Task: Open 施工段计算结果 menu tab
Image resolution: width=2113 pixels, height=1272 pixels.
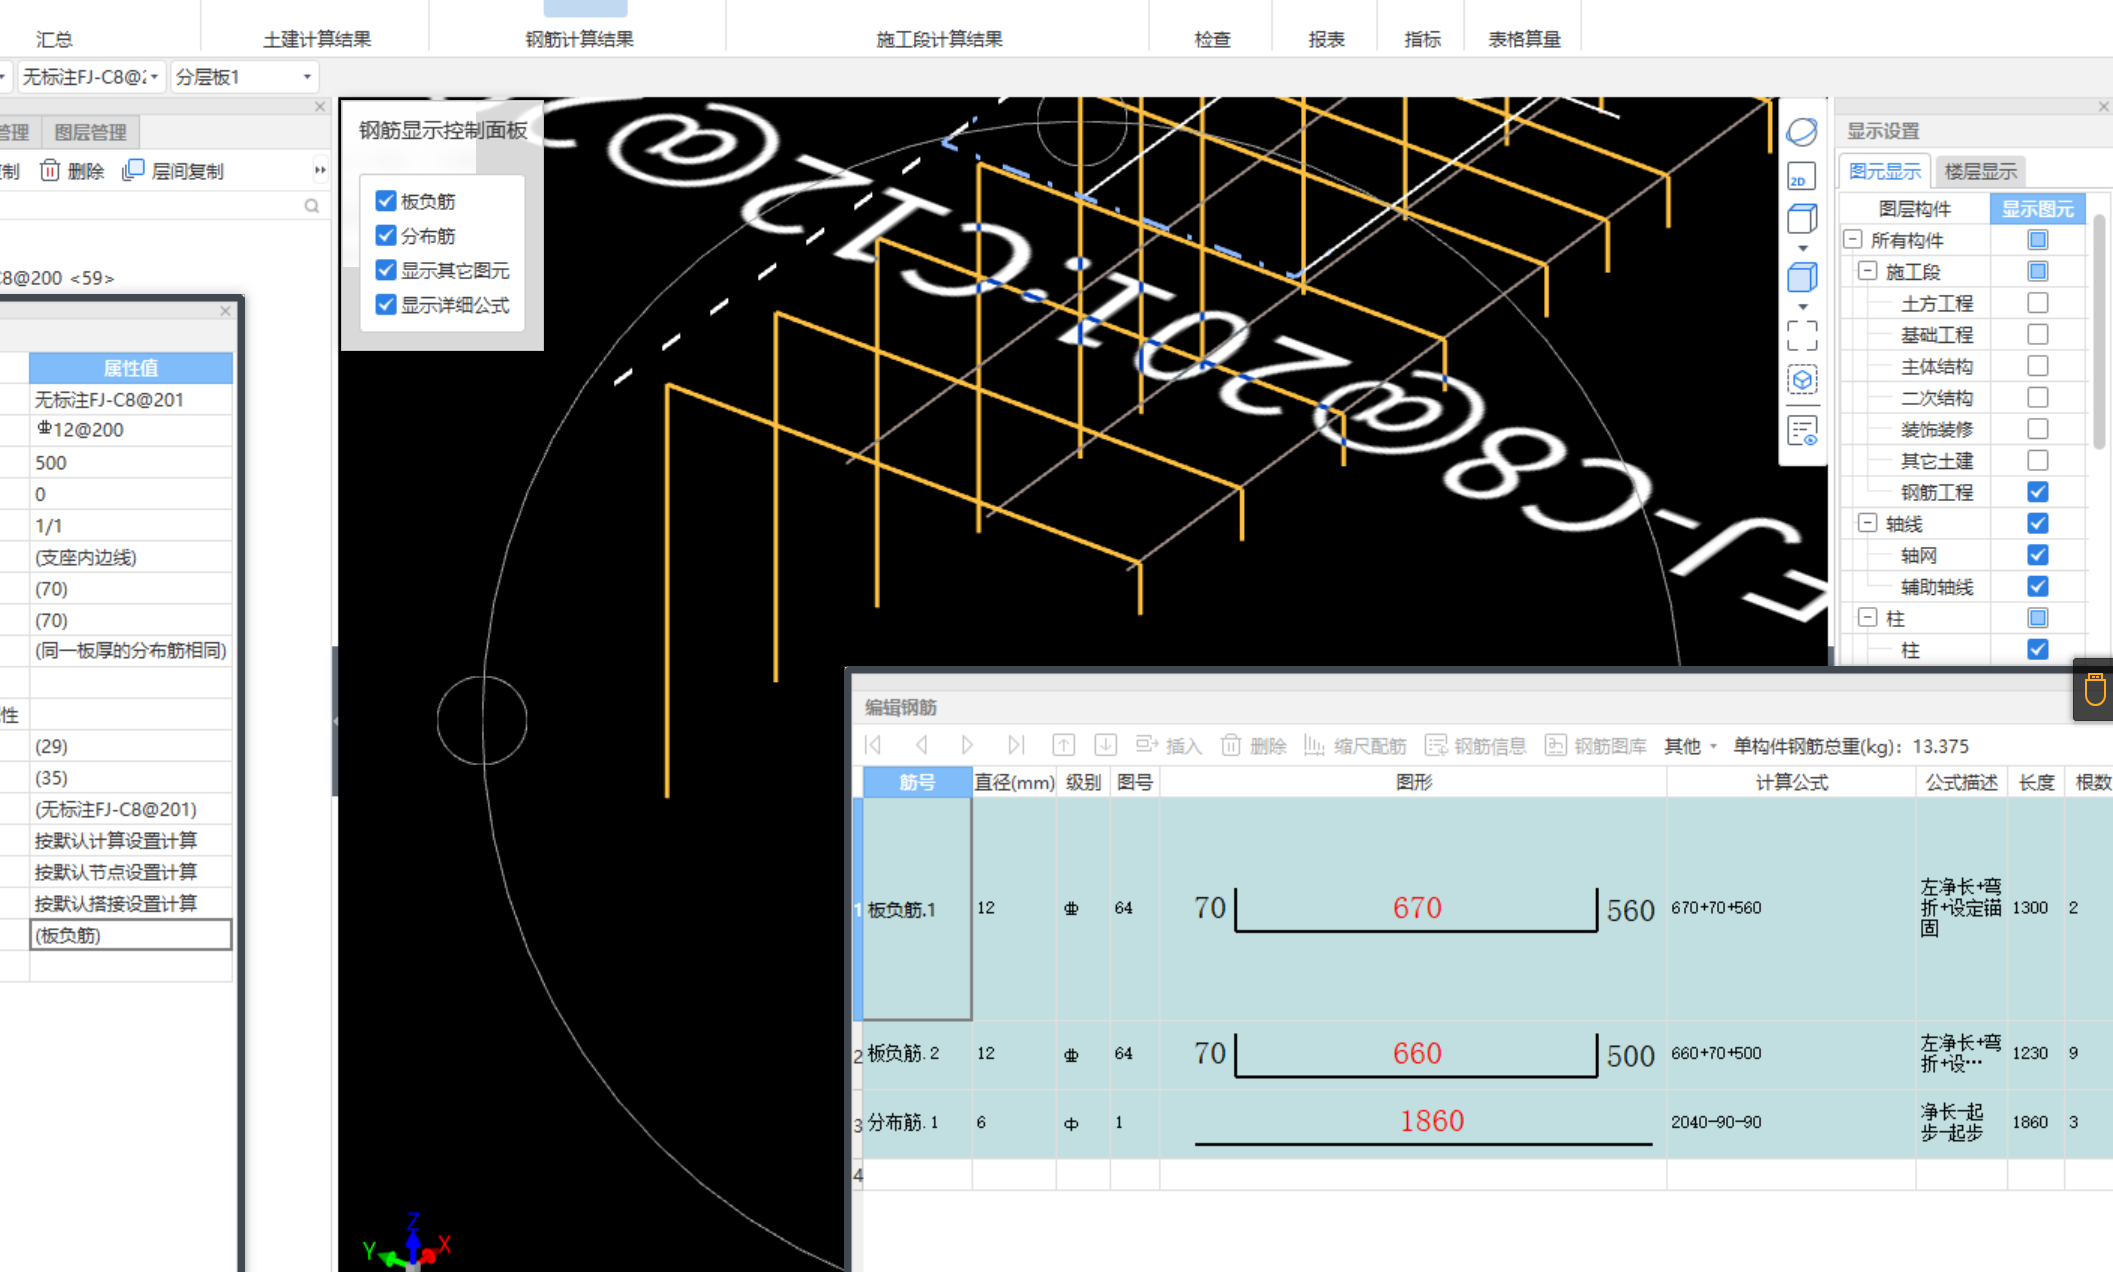Action: 939,39
